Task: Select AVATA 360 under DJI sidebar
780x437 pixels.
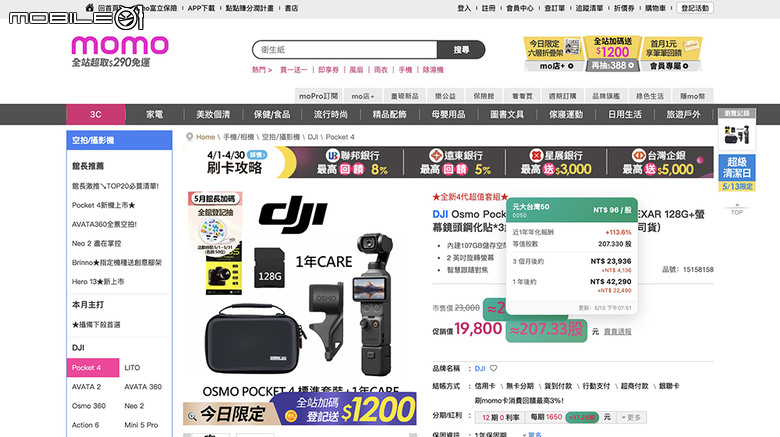Action: [x=143, y=387]
